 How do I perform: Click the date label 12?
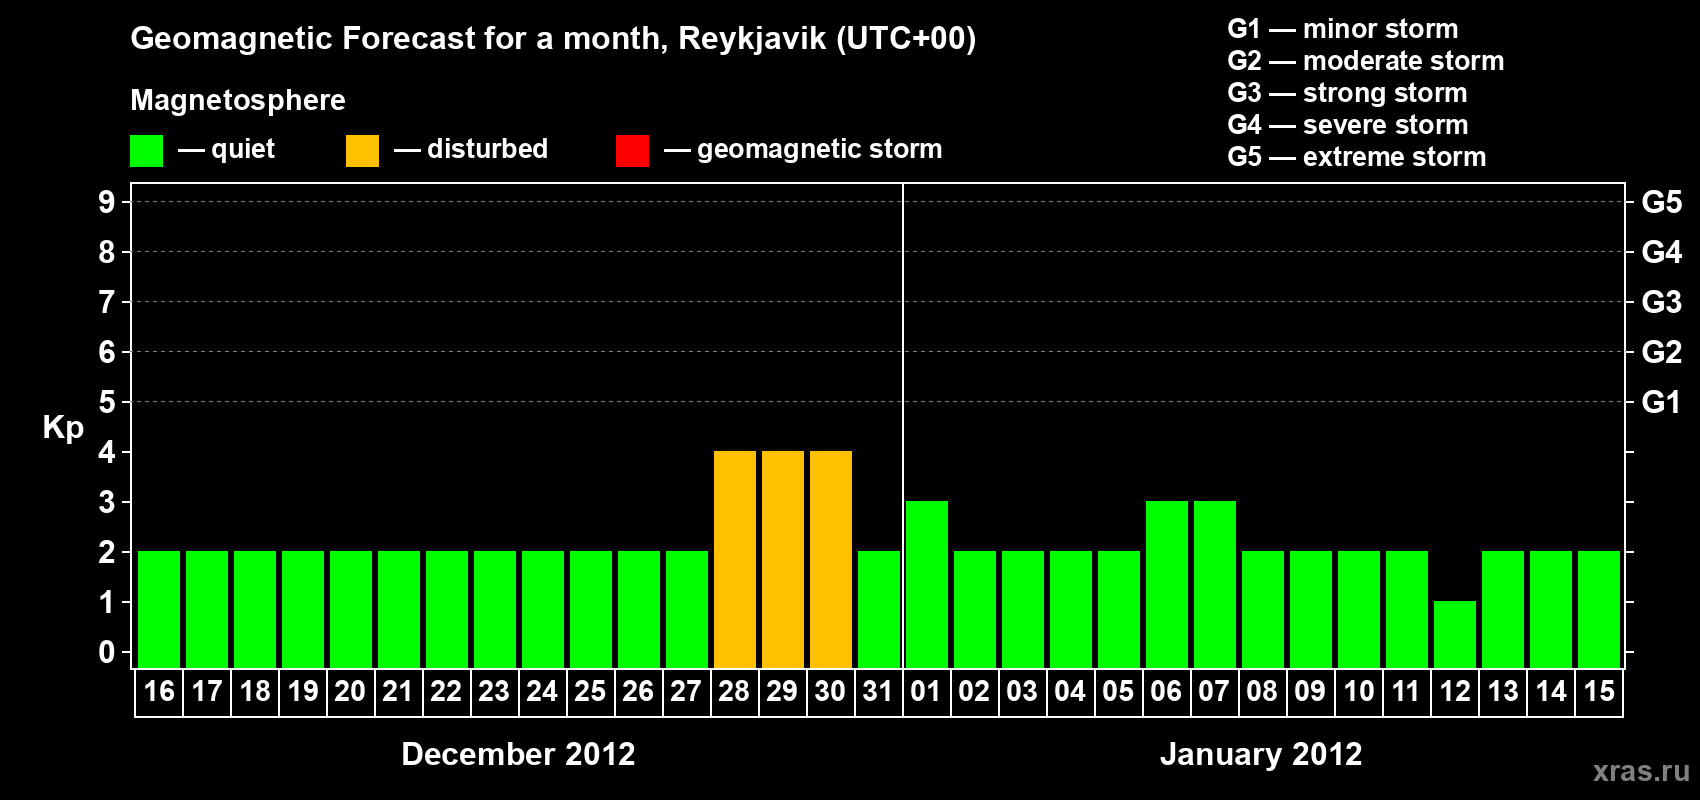tap(1455, 692)
